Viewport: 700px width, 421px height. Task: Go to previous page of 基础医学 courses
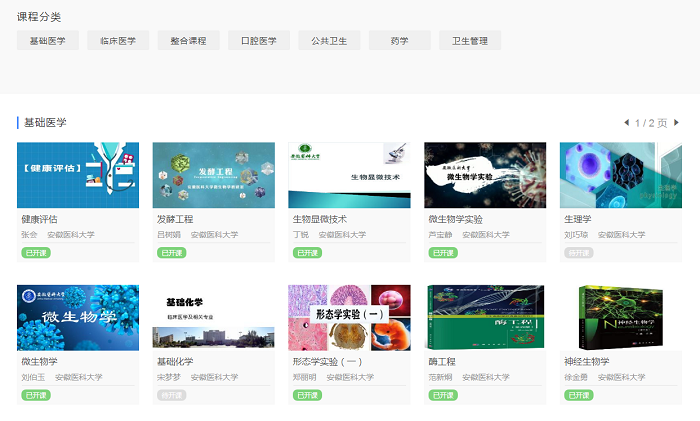coord(626,123)
